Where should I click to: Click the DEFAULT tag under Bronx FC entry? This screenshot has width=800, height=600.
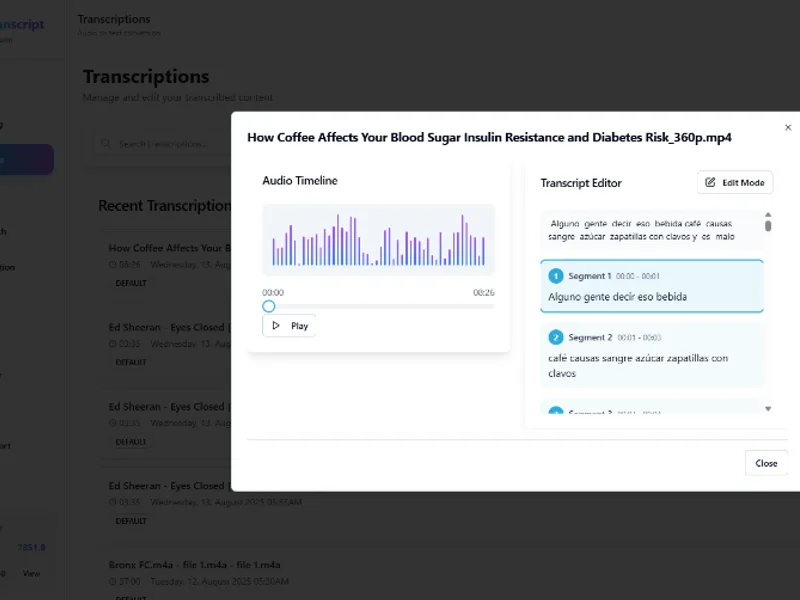pyautogui.click(x=131, y=597)
